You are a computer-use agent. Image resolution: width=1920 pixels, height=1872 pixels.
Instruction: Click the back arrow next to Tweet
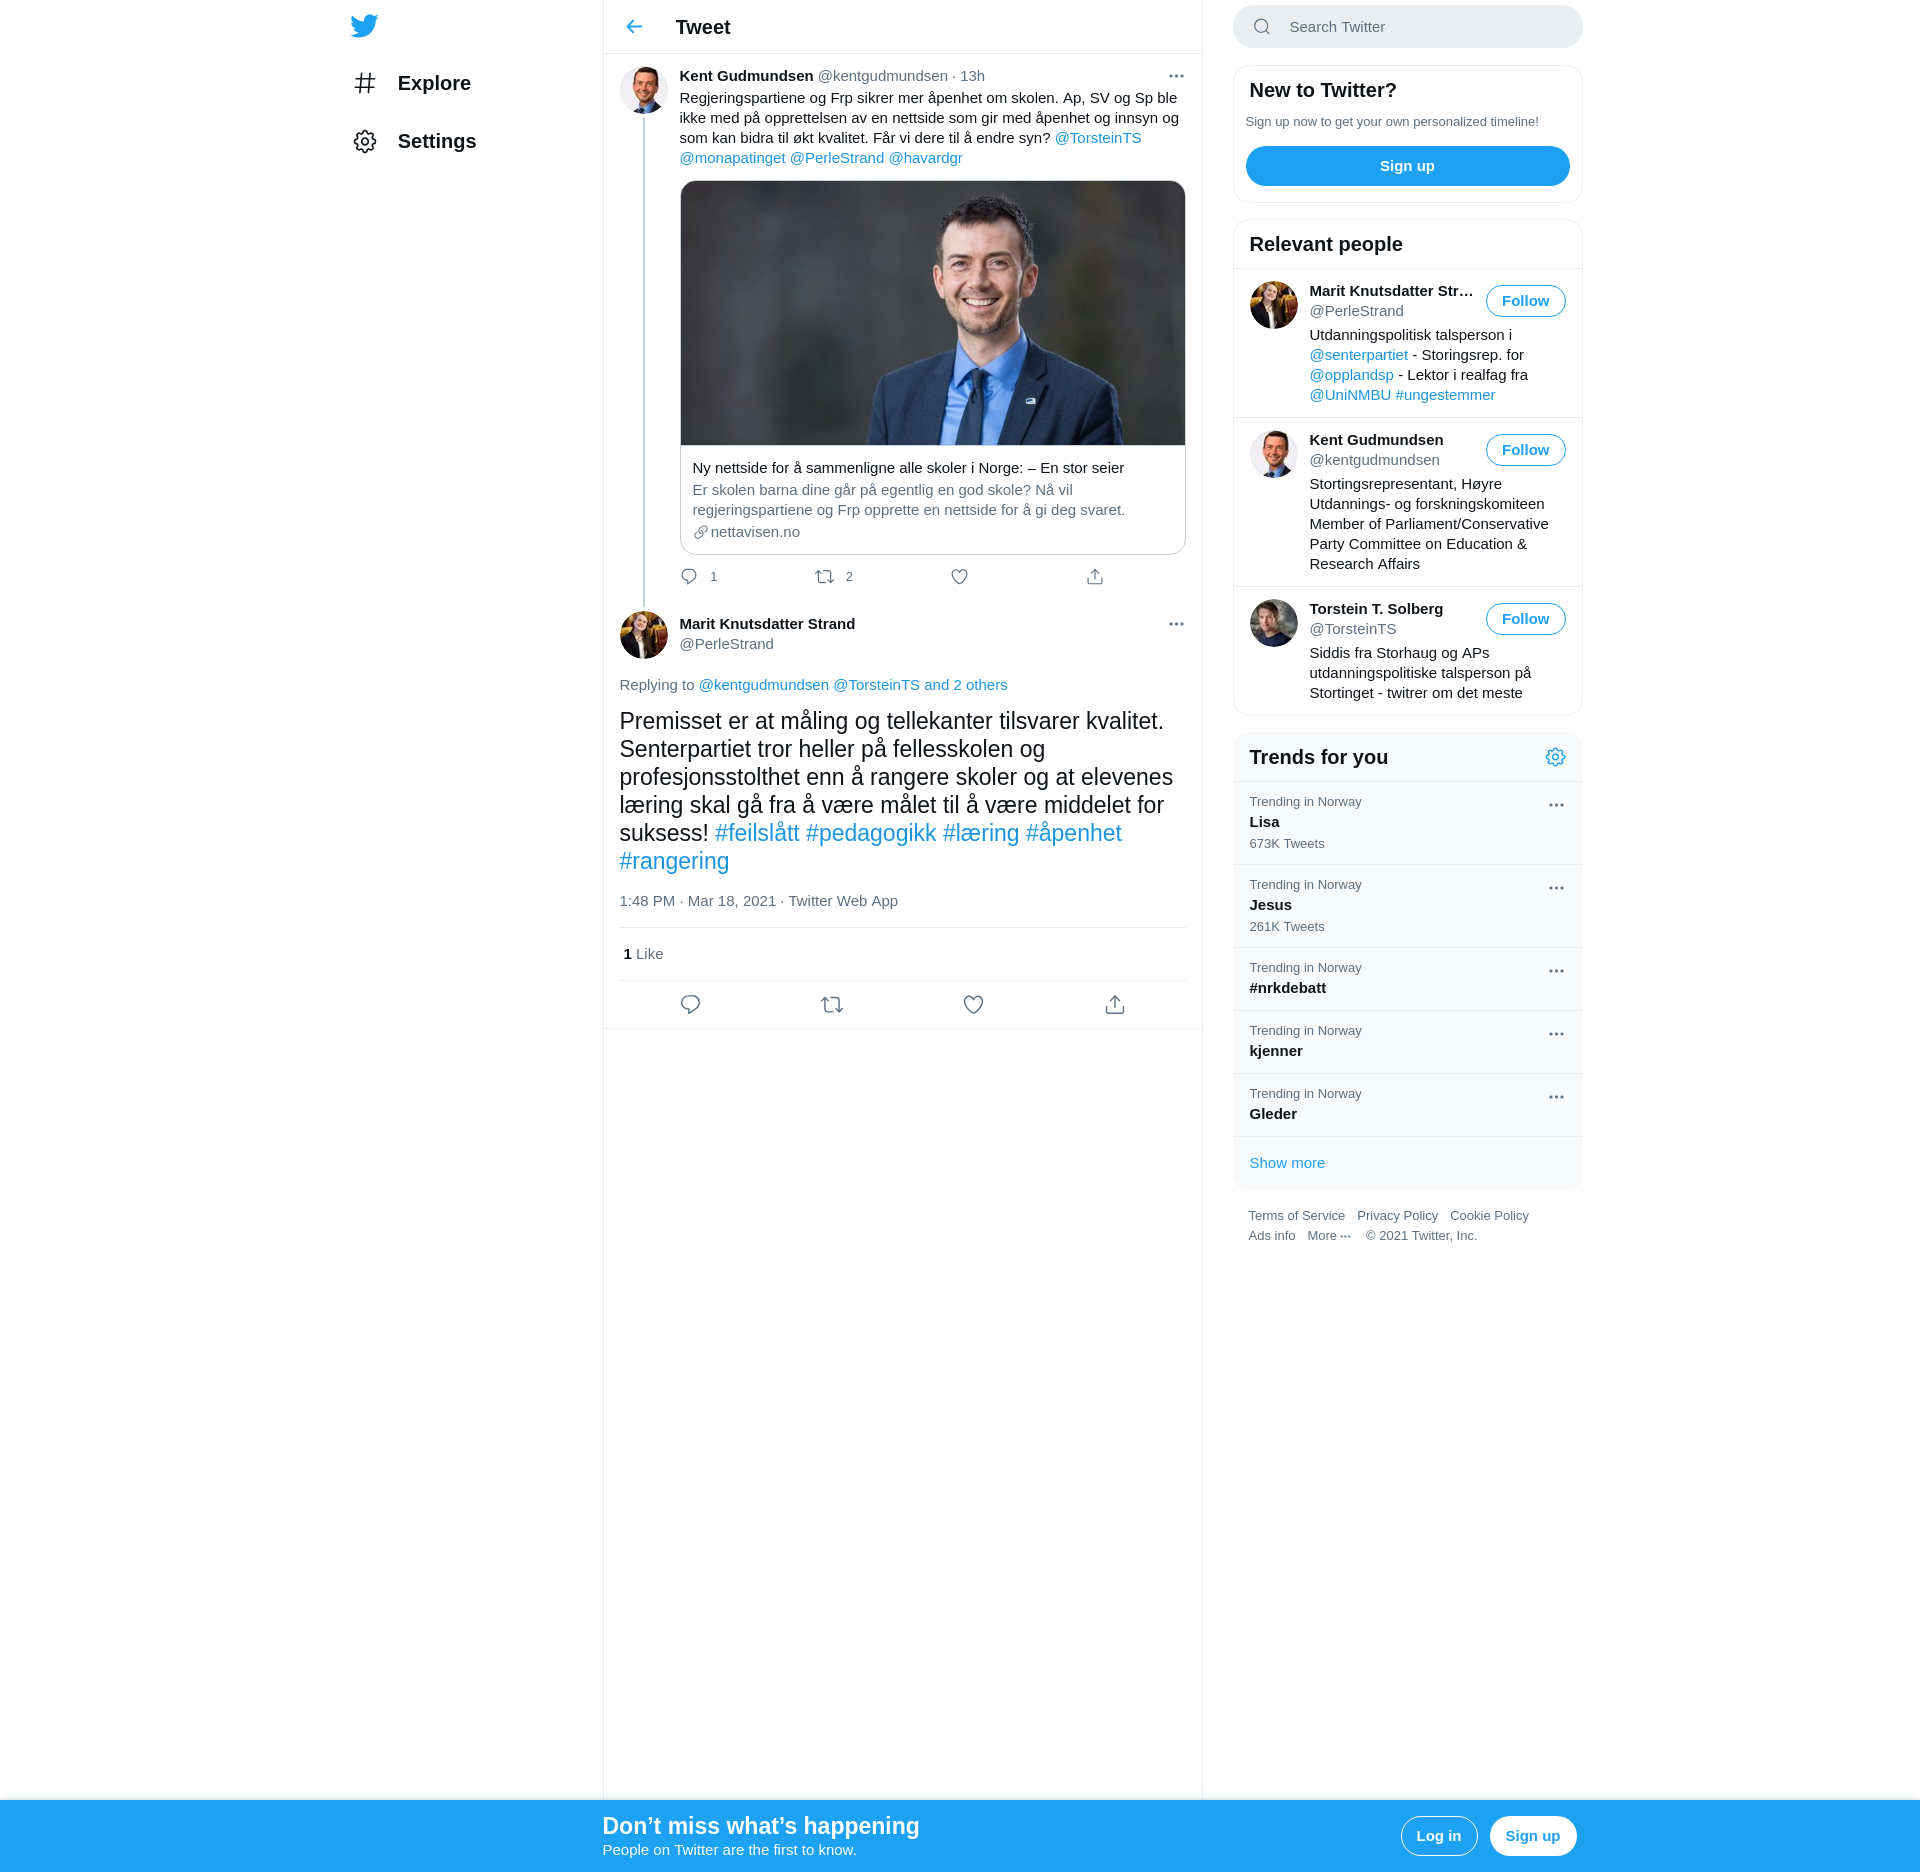click(634, 27)
